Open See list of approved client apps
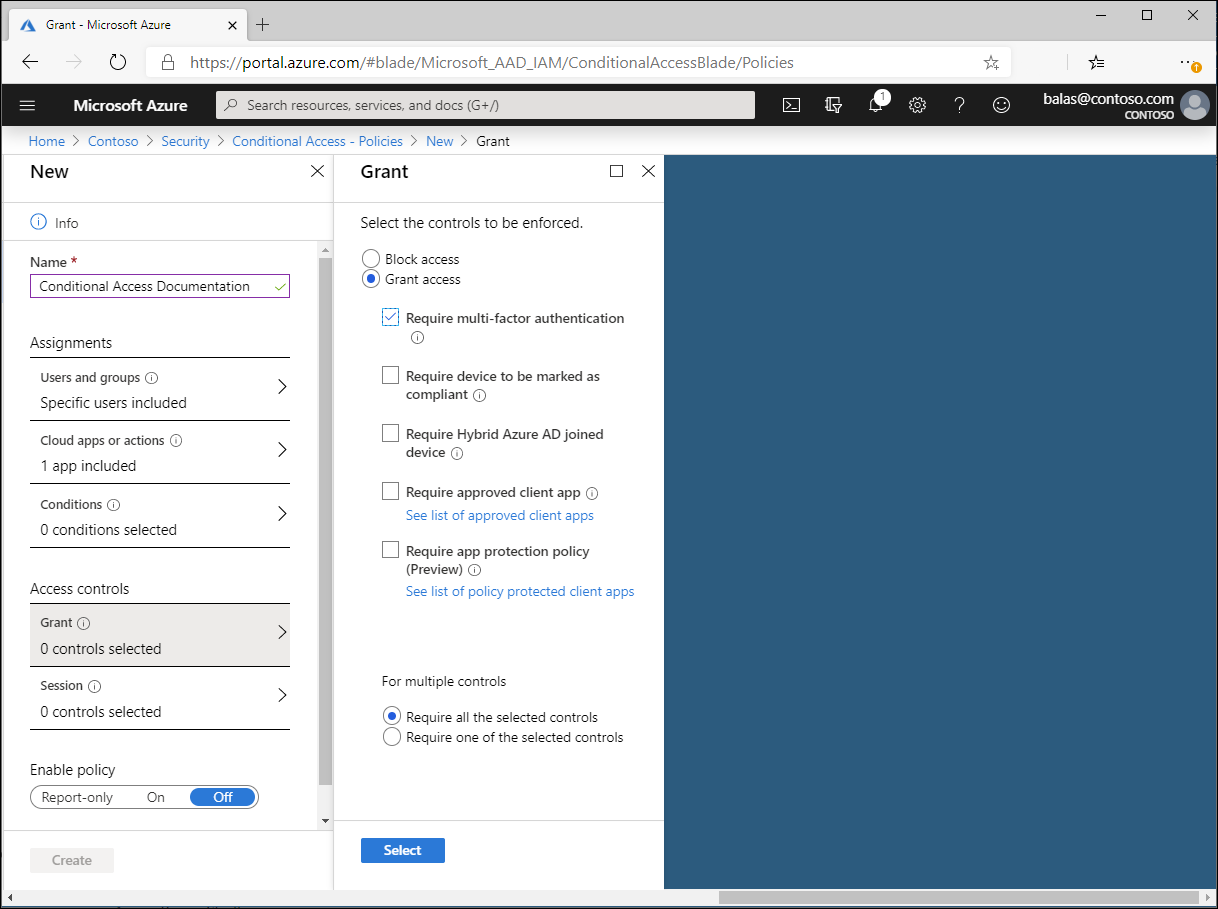 [x=500, y=515]
